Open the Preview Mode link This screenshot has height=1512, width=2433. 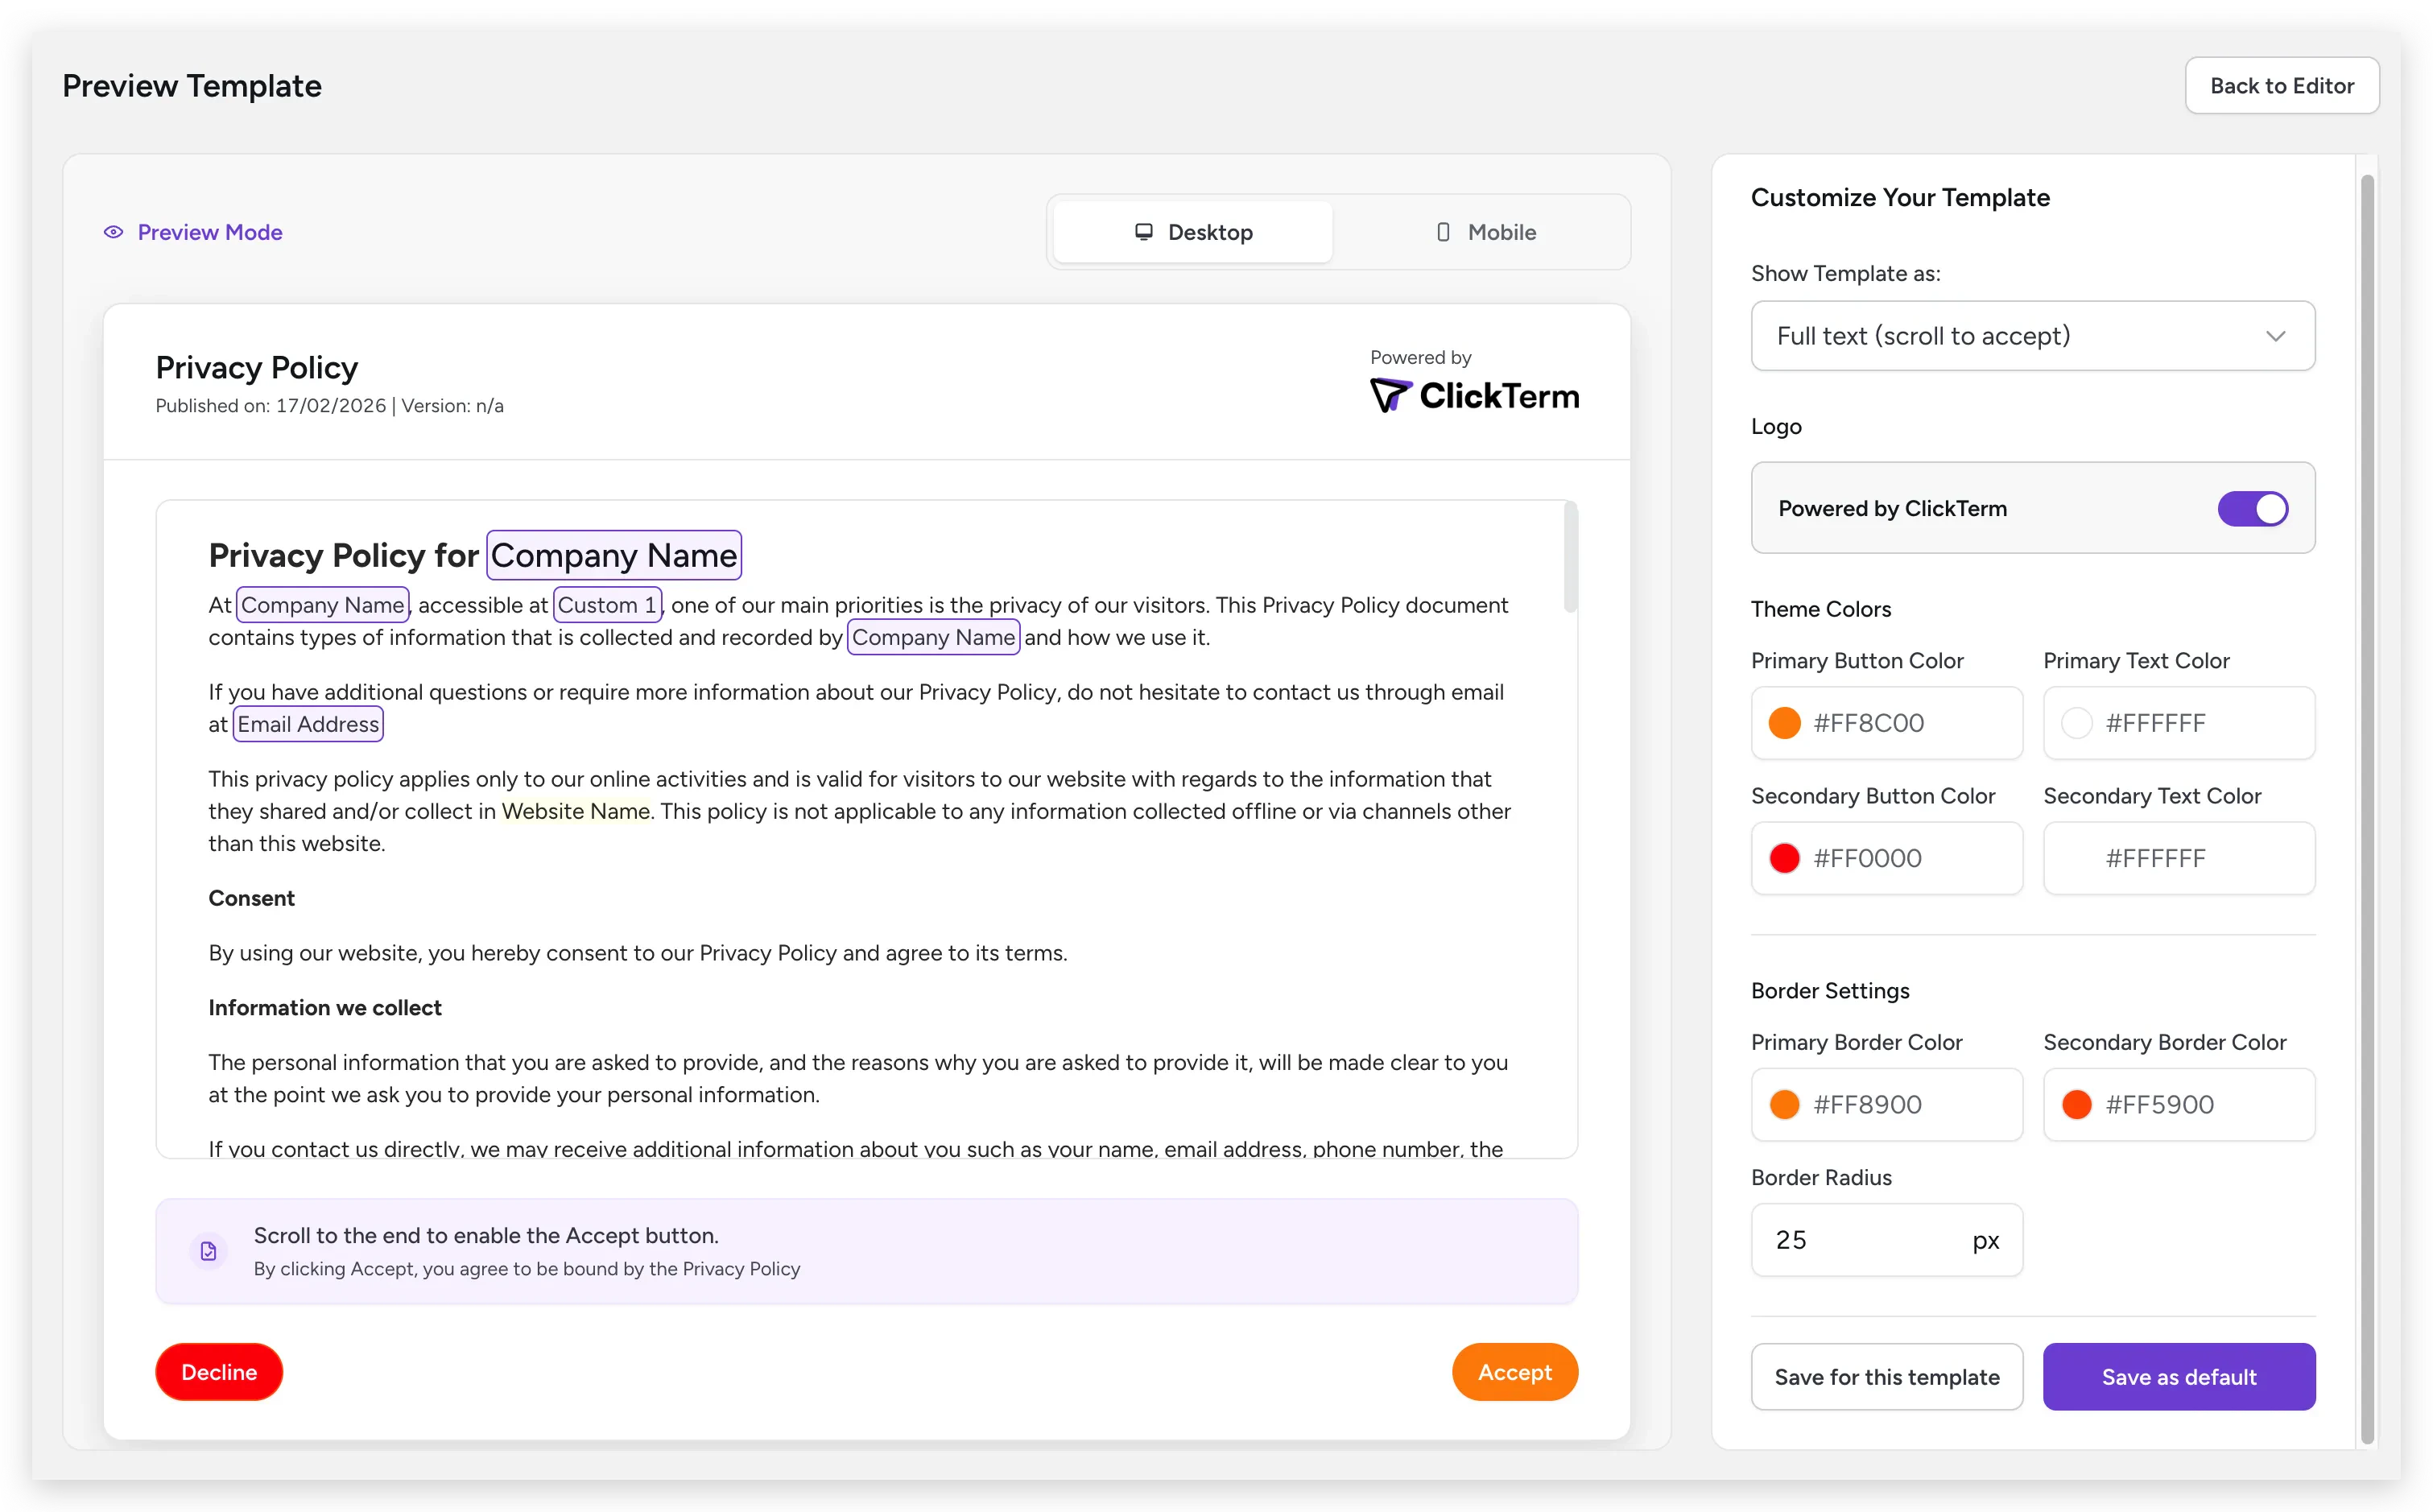point(209,232)
